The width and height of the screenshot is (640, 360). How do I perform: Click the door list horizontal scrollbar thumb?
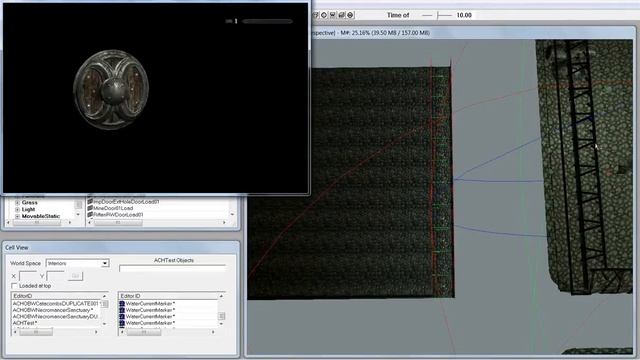point(118,222)
